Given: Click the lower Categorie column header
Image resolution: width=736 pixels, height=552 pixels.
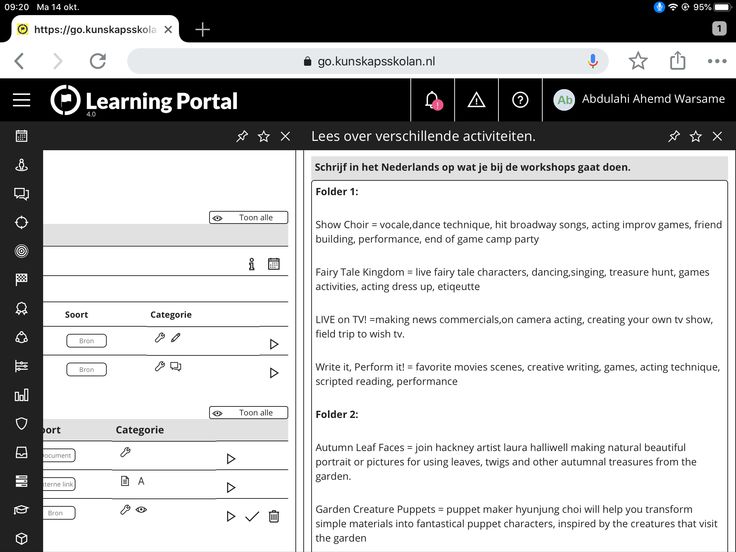Looking at the screenshot, I should (140, 429).
